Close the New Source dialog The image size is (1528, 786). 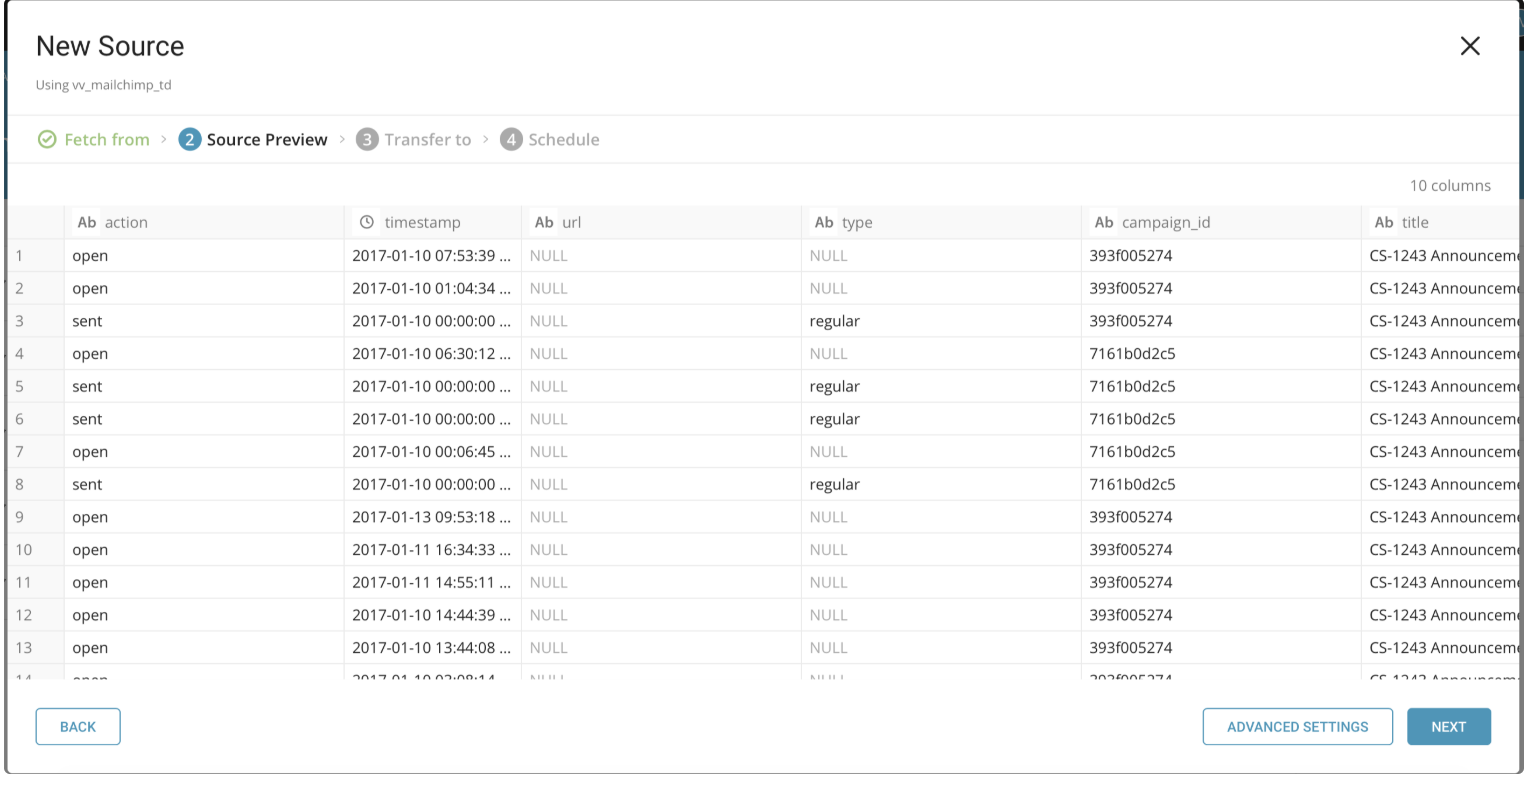tap(1469, 46)
